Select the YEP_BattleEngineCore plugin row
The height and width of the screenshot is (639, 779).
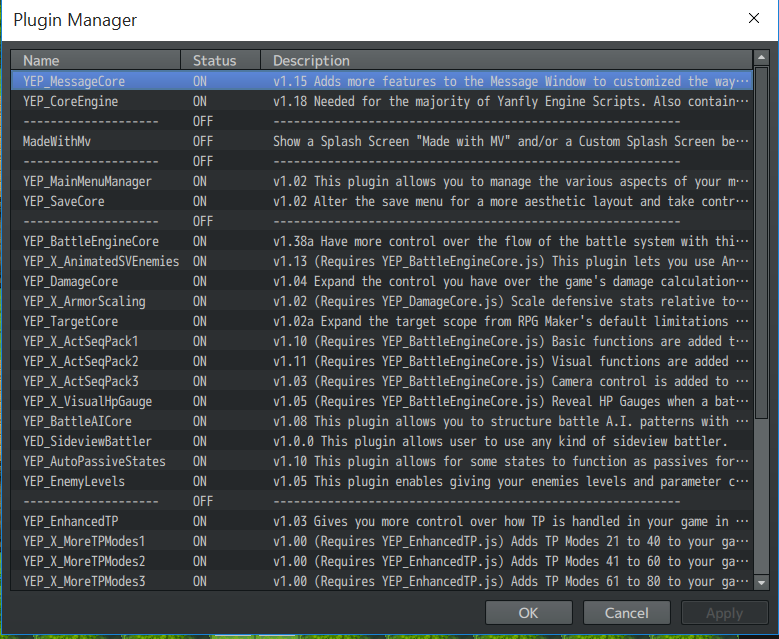coord(382,241)
